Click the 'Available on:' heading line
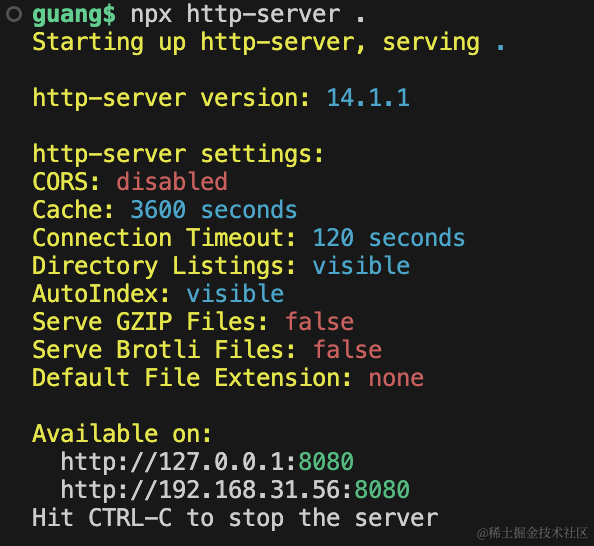Screen dimensions: 594x546 coord(122,433)
